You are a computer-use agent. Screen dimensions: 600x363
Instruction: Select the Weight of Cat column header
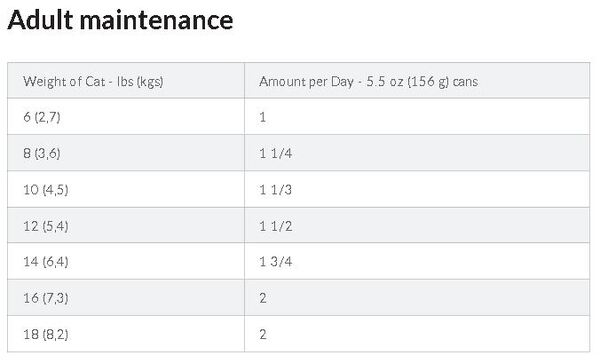[126, 81]
